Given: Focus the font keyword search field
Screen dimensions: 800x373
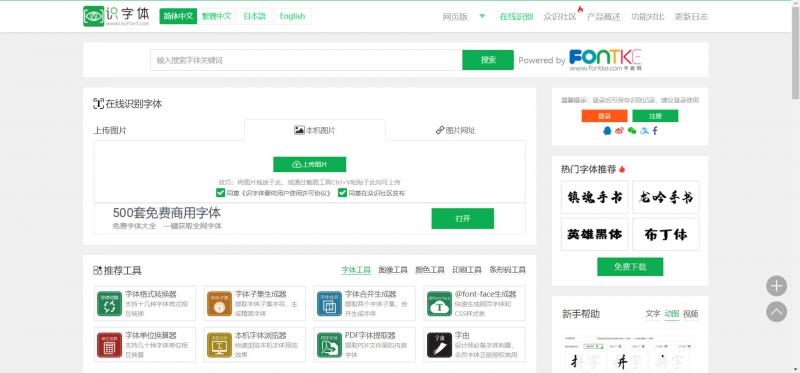Looking at the screenshot, I should click(306, 60).
